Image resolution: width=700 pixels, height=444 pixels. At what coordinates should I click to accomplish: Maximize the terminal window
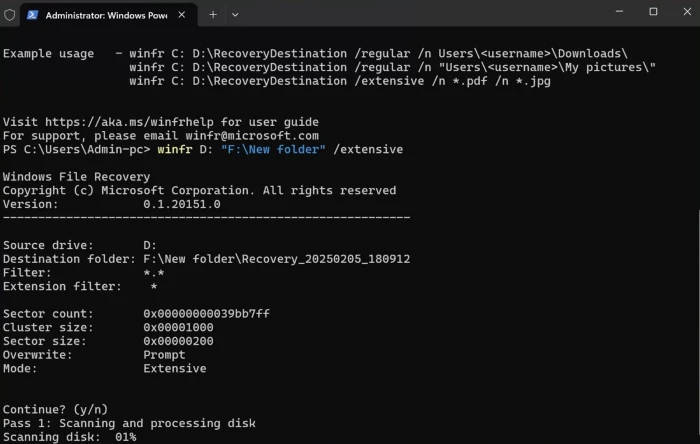click(653, 12)
